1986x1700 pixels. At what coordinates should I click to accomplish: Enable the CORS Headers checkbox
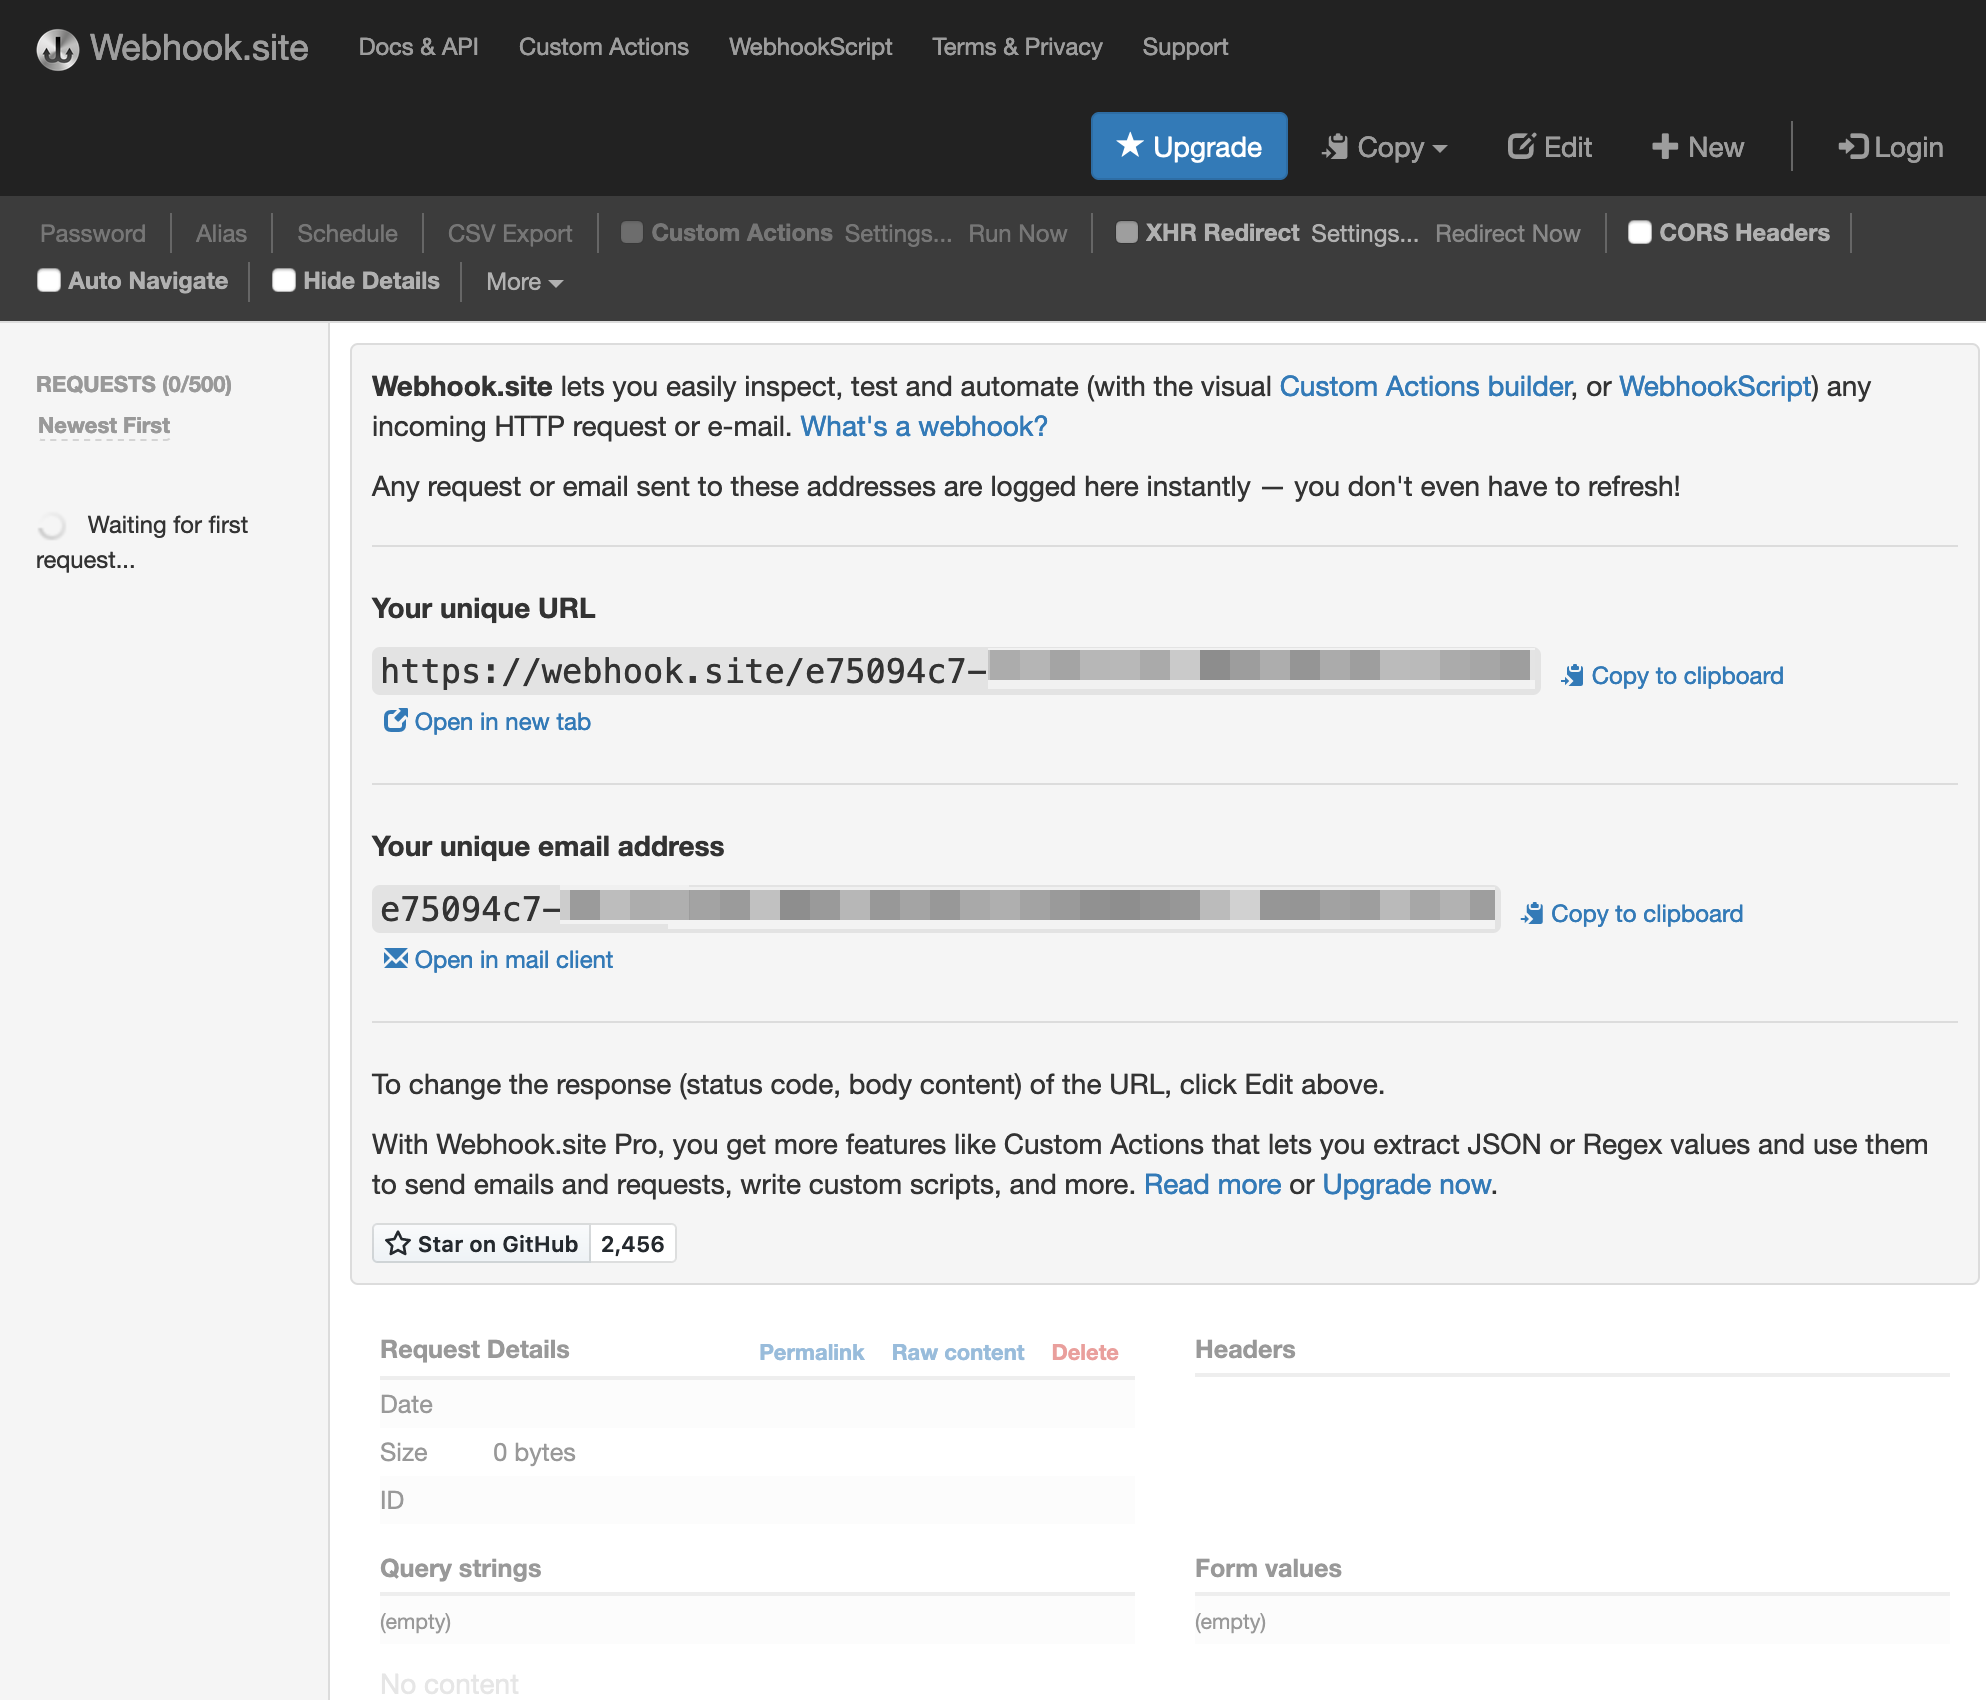tap(1639, 232)
